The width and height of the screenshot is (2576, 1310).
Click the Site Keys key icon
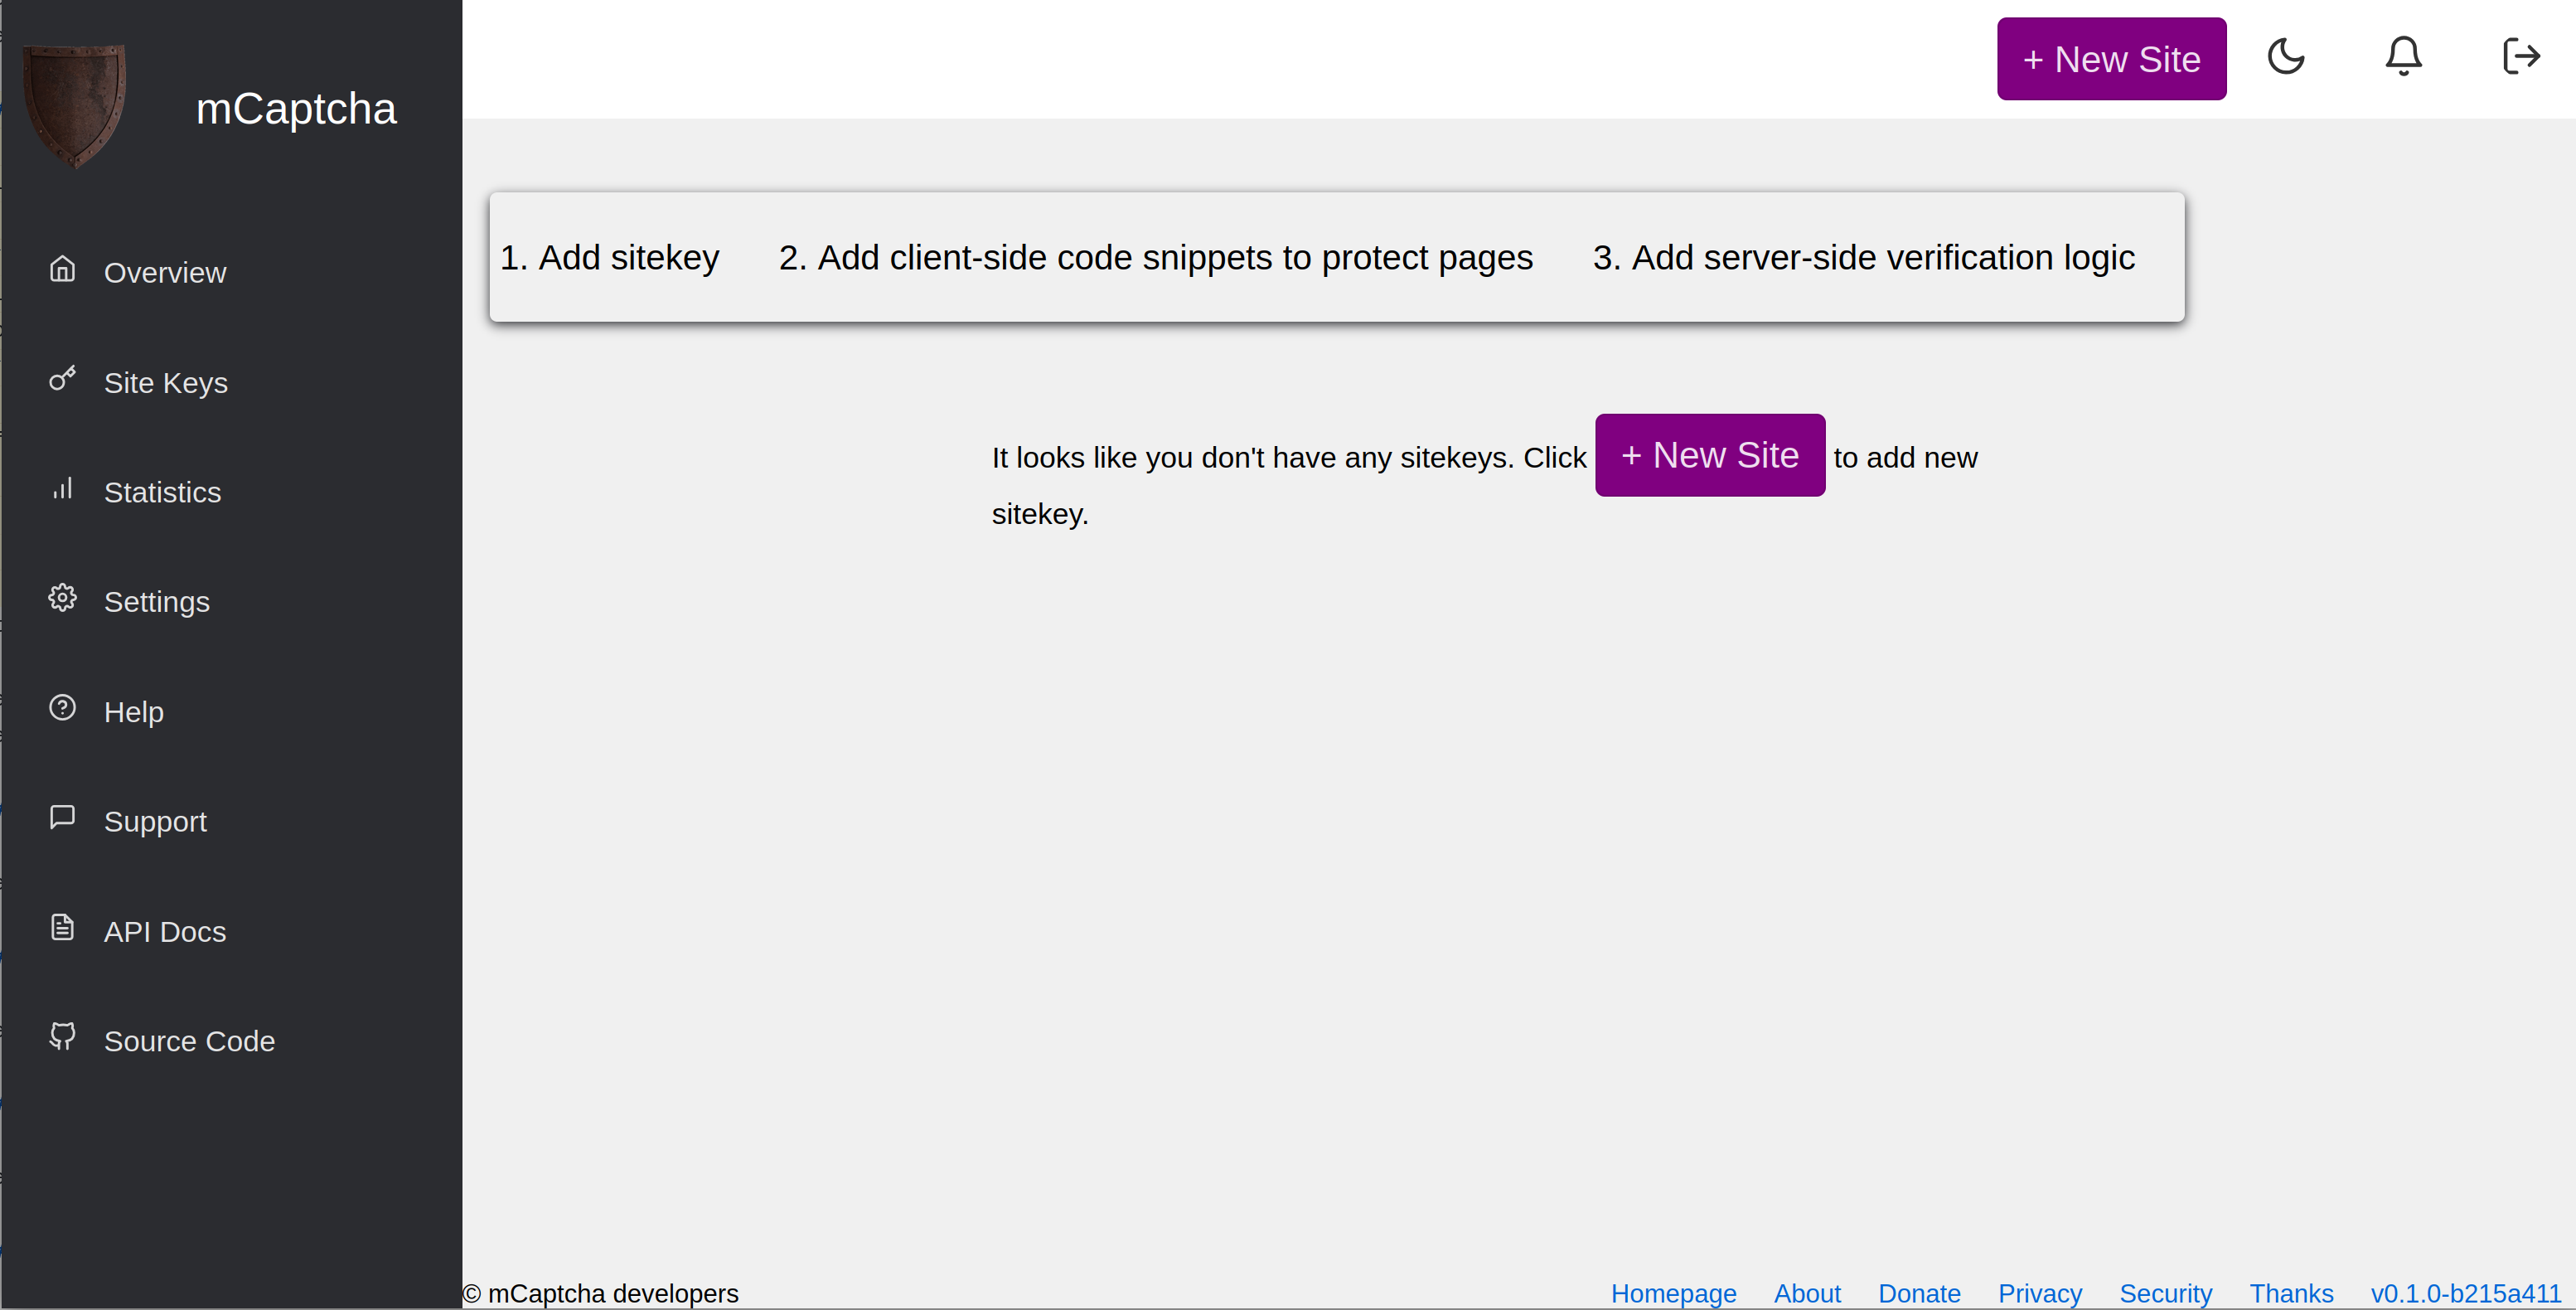click(x=62, y=379)
